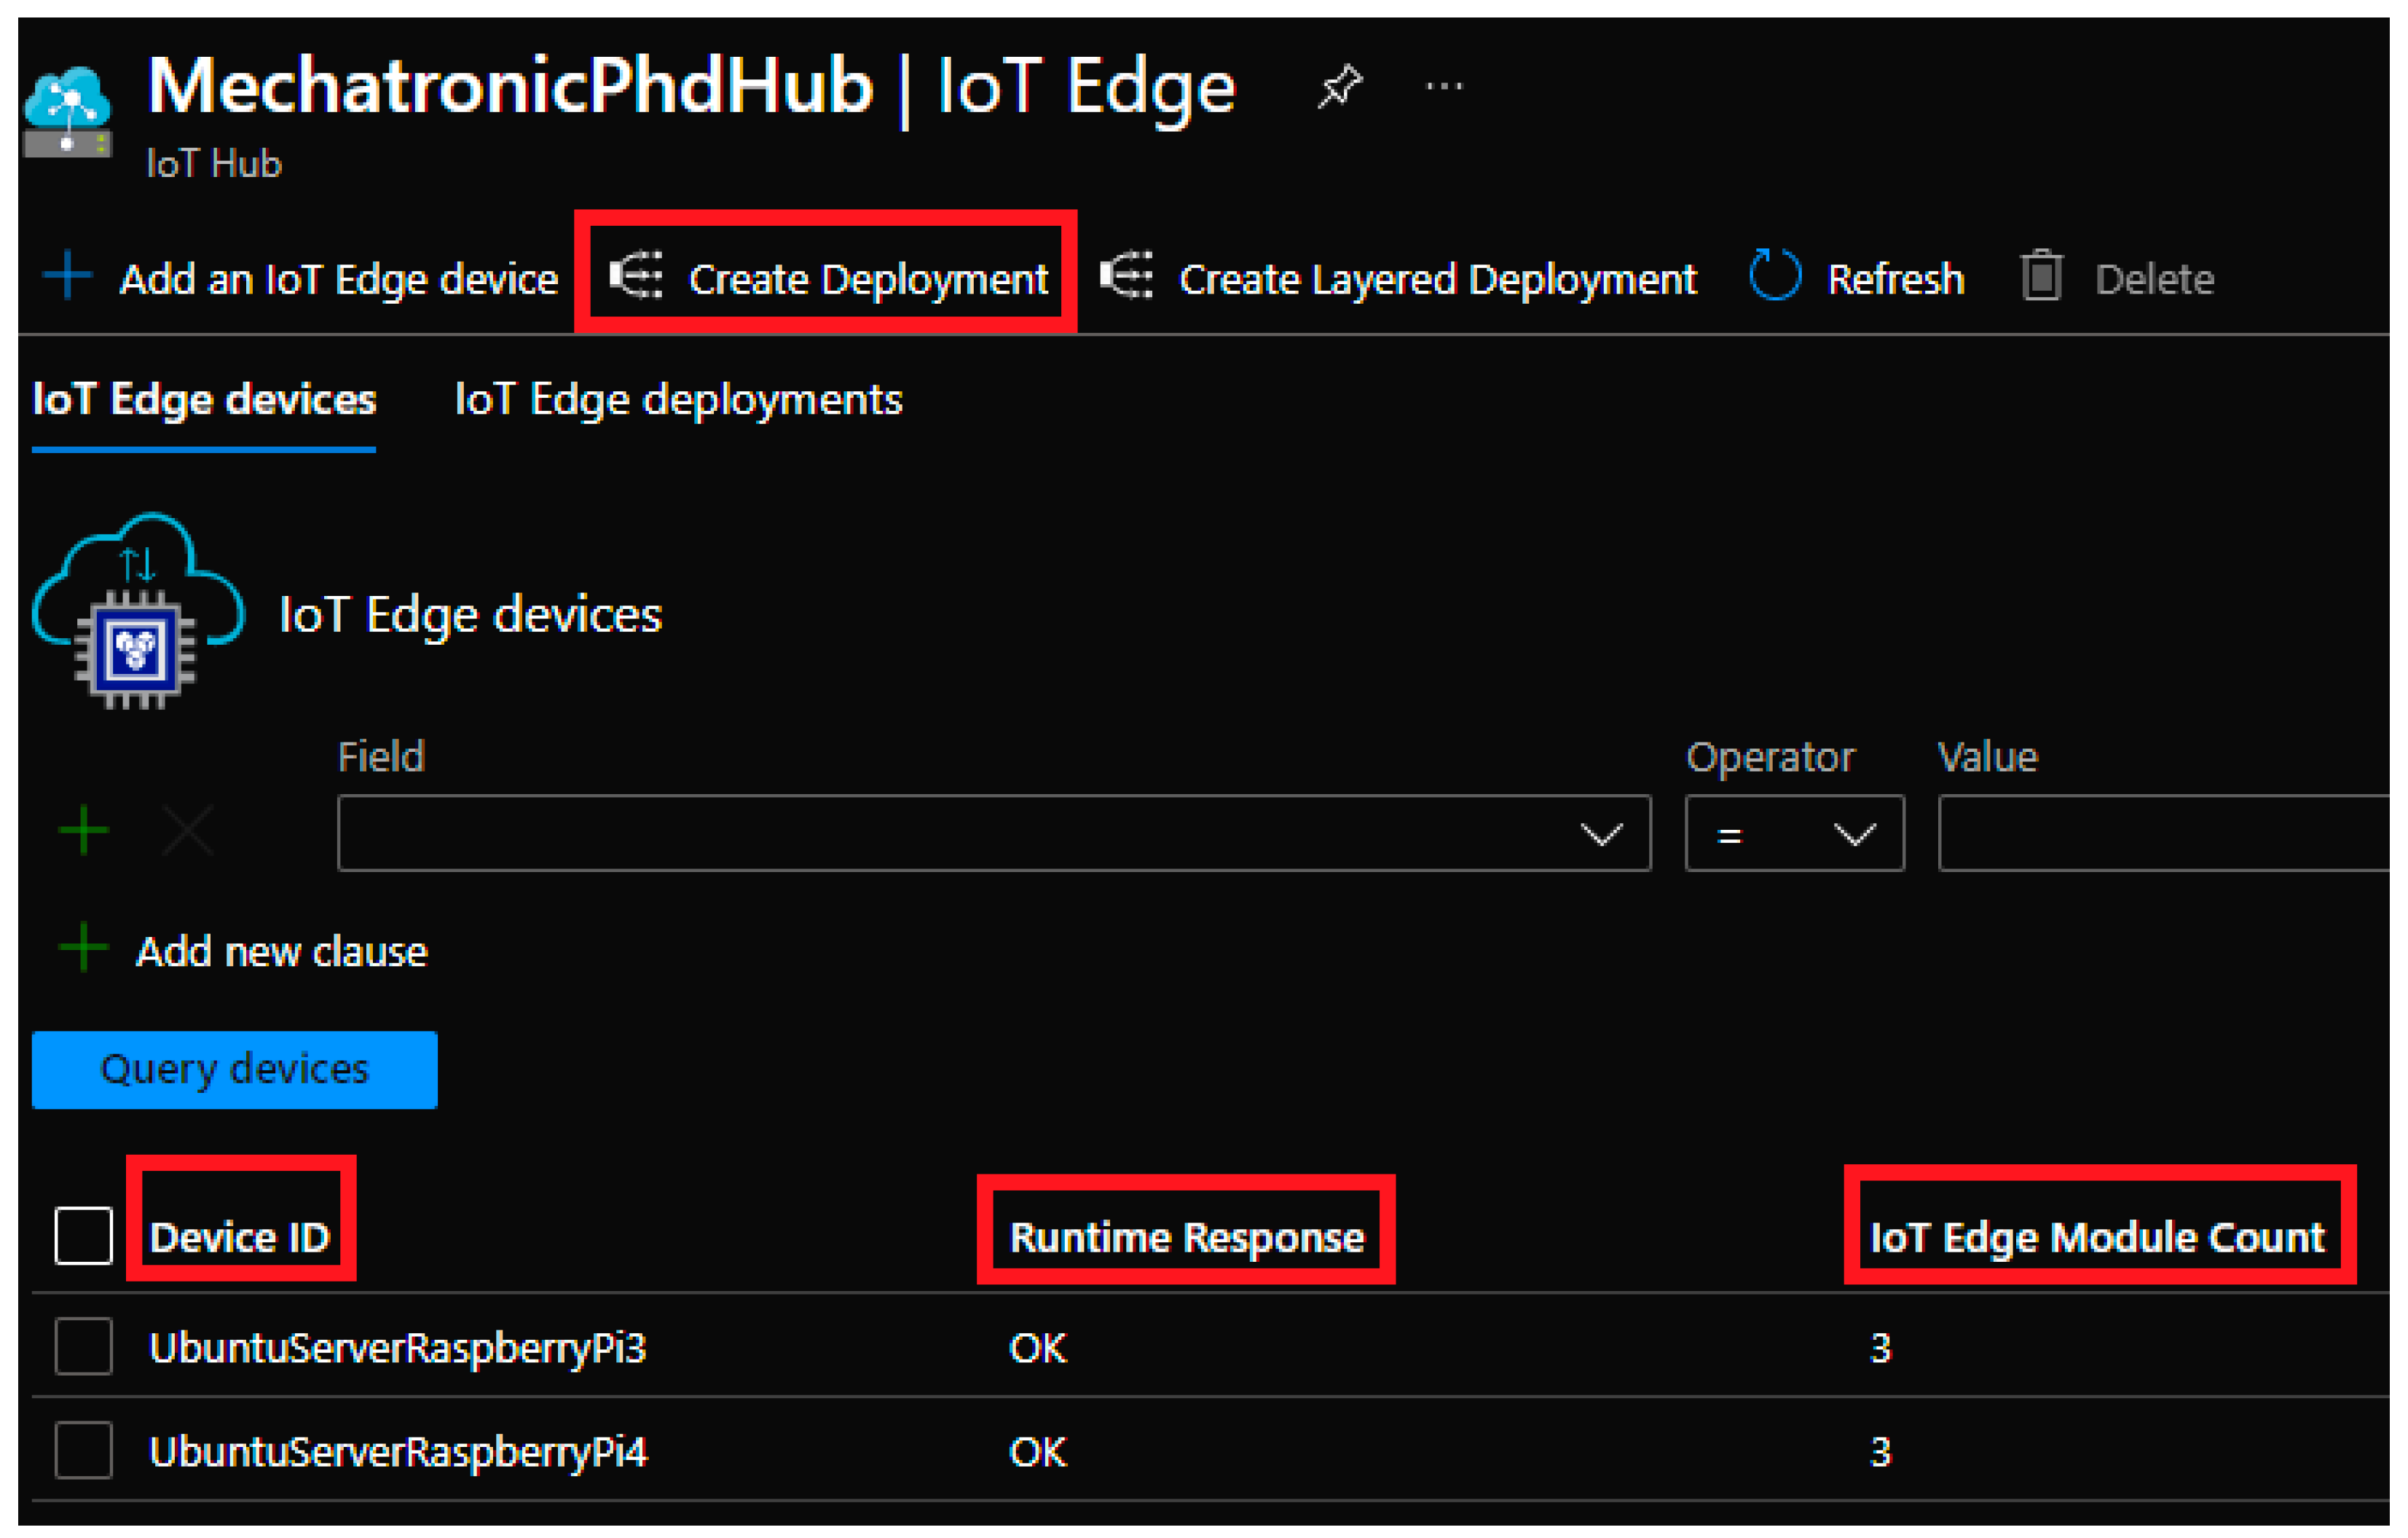Viewport: 2408px width, 1538px height.
Task: Select the IoT Edge devices tab
Action: coord(204,400)
